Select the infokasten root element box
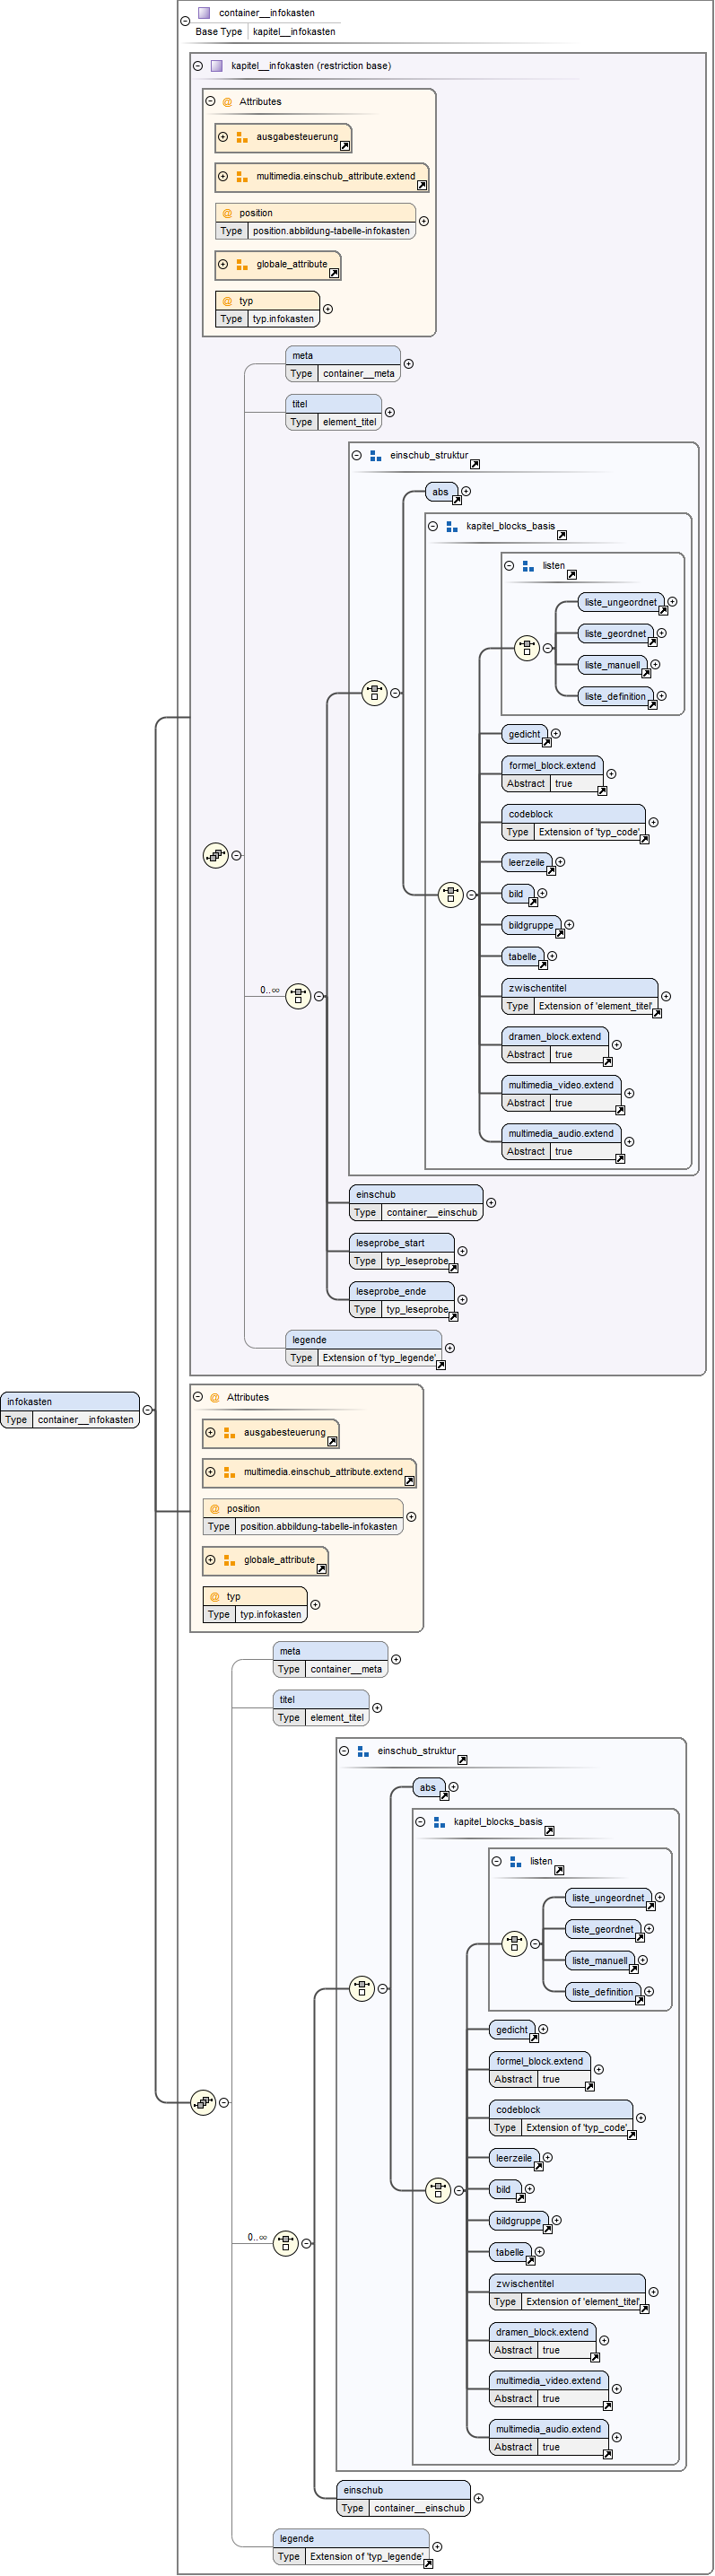 click(70, 1410)
